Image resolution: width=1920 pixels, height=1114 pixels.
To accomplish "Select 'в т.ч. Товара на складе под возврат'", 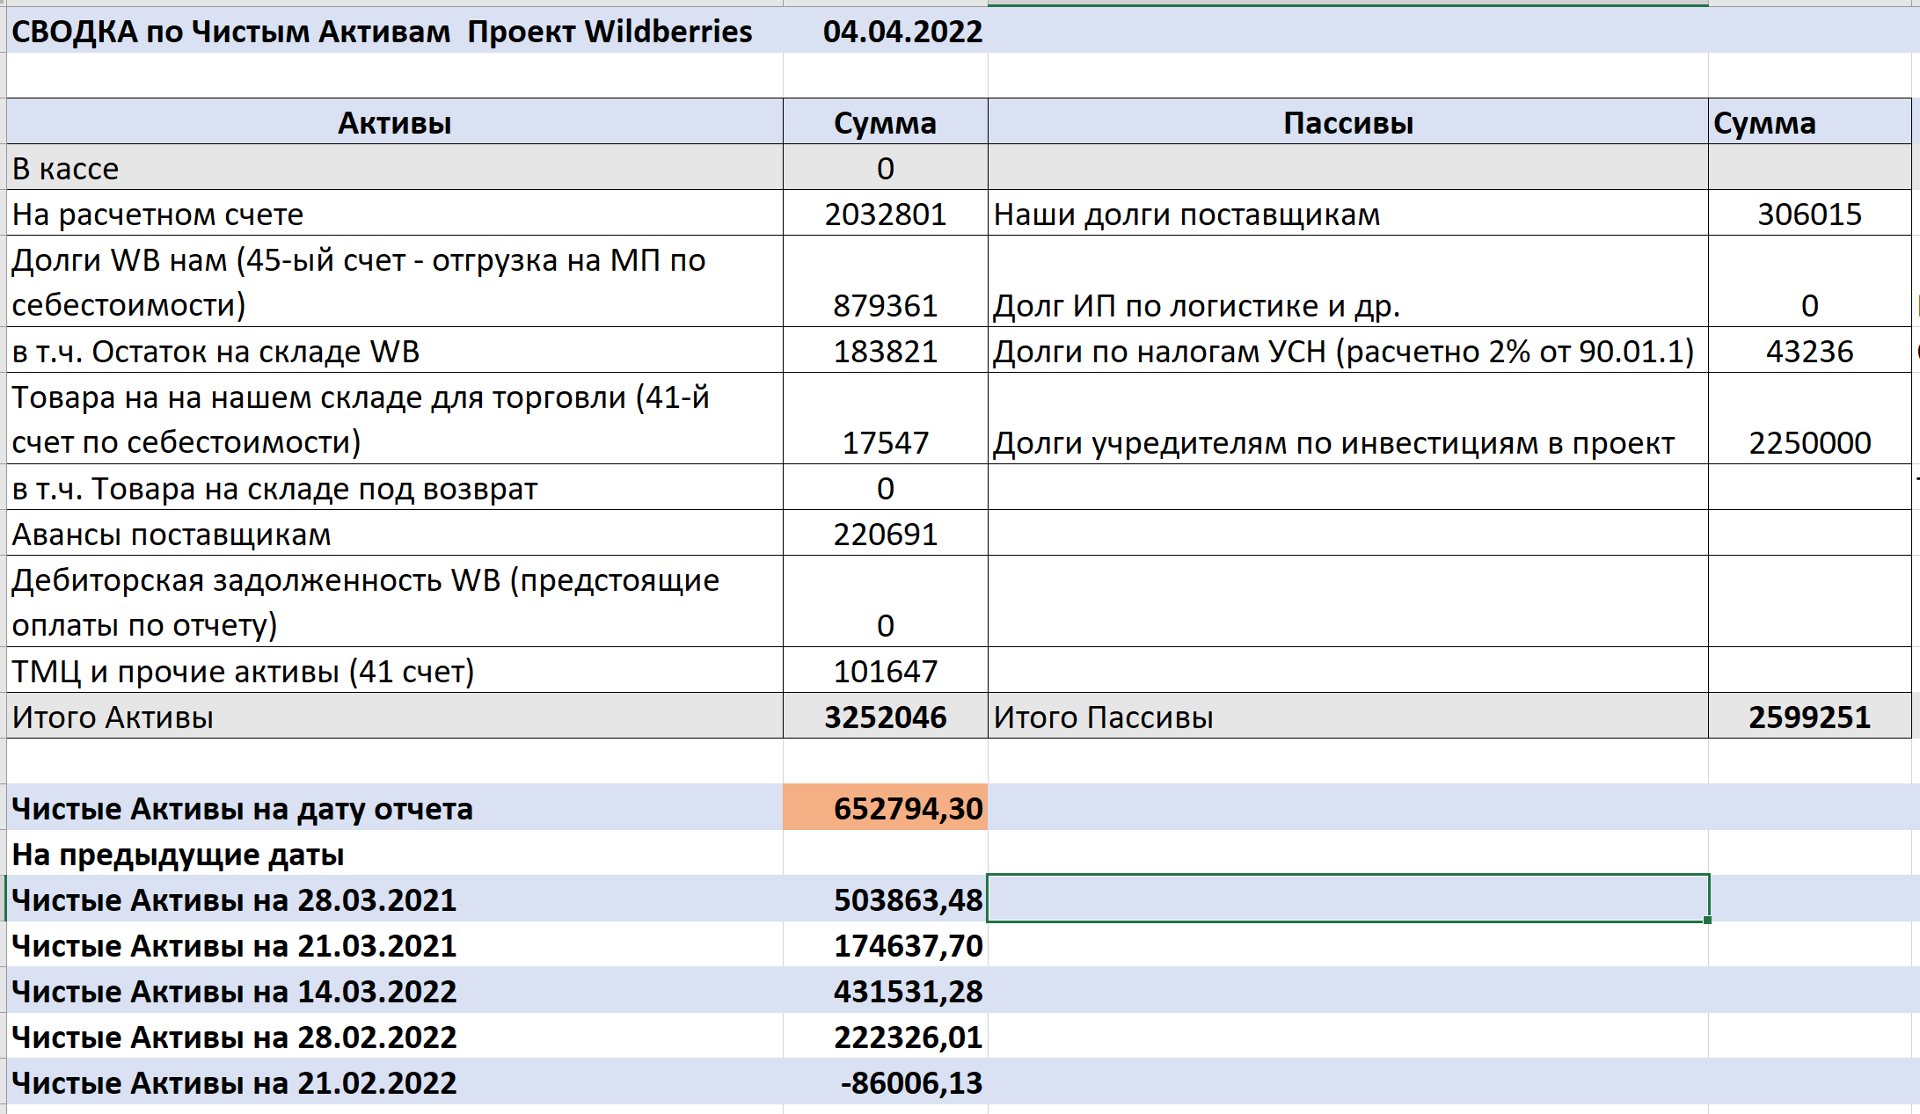I will [x=395, y=488].
